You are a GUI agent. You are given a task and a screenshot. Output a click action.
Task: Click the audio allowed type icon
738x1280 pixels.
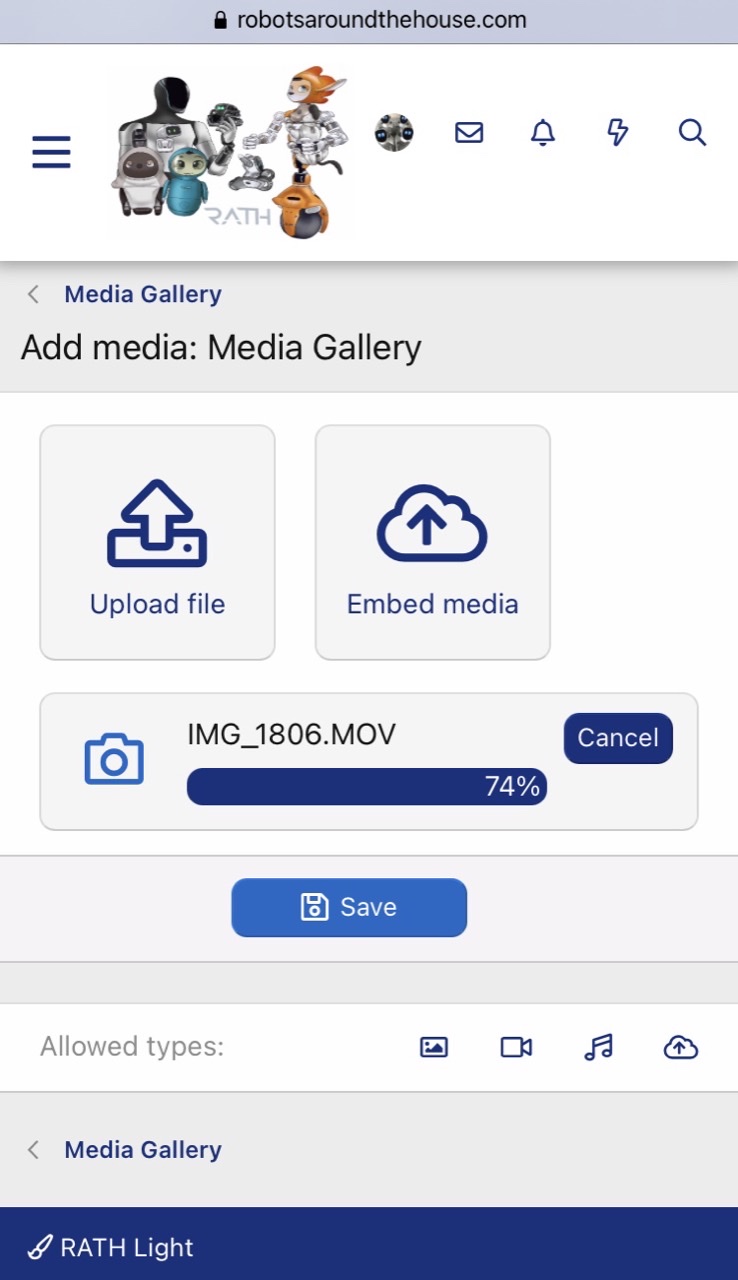598,1047
